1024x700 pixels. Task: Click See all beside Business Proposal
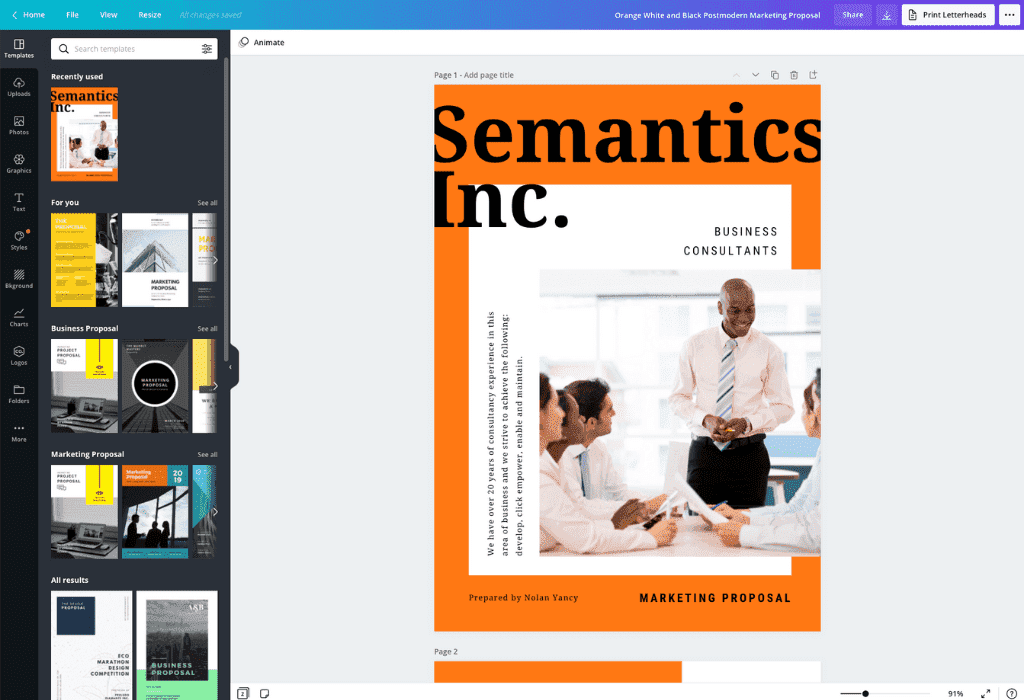coord(207,328)
